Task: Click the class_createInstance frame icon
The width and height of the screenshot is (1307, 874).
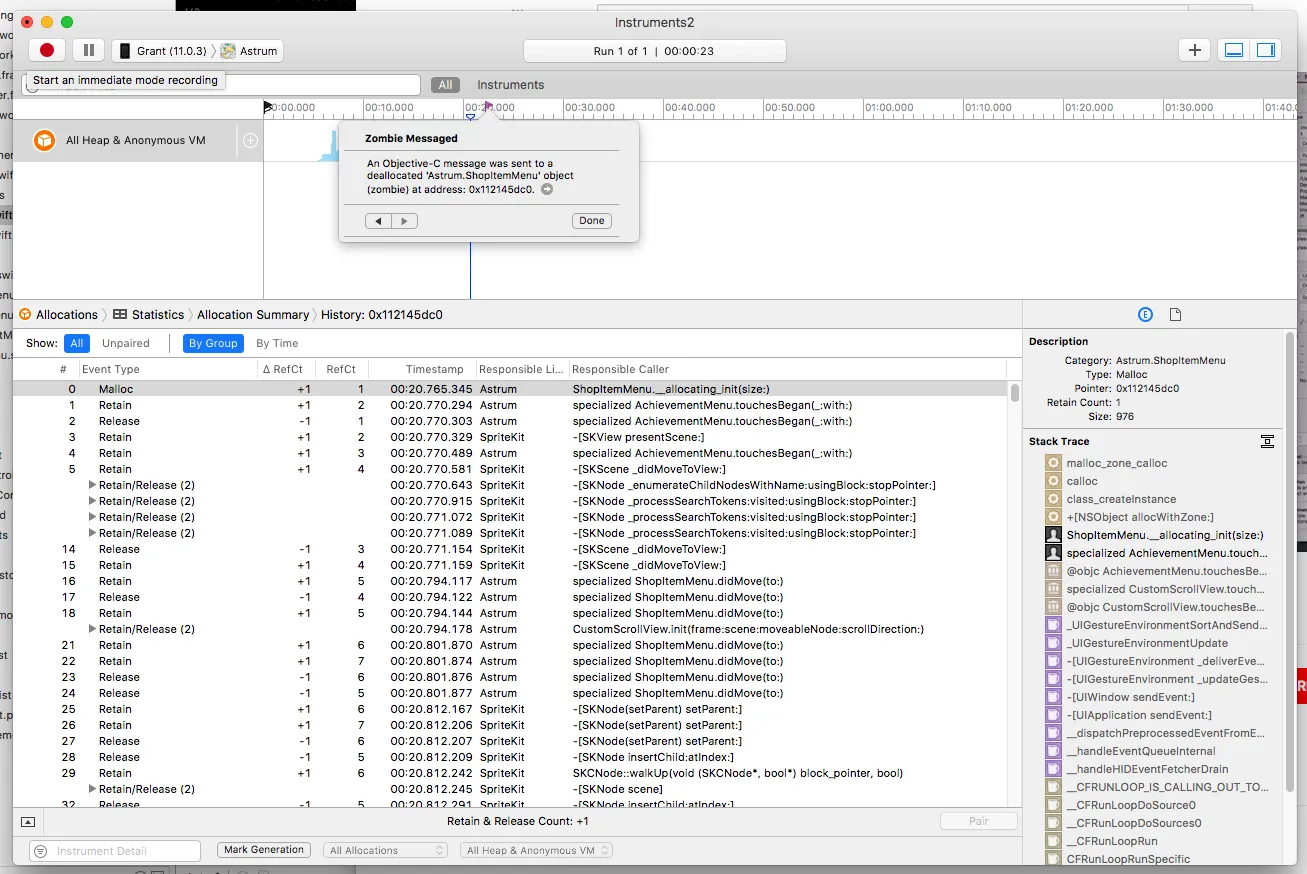Action: click(1052, 499)
